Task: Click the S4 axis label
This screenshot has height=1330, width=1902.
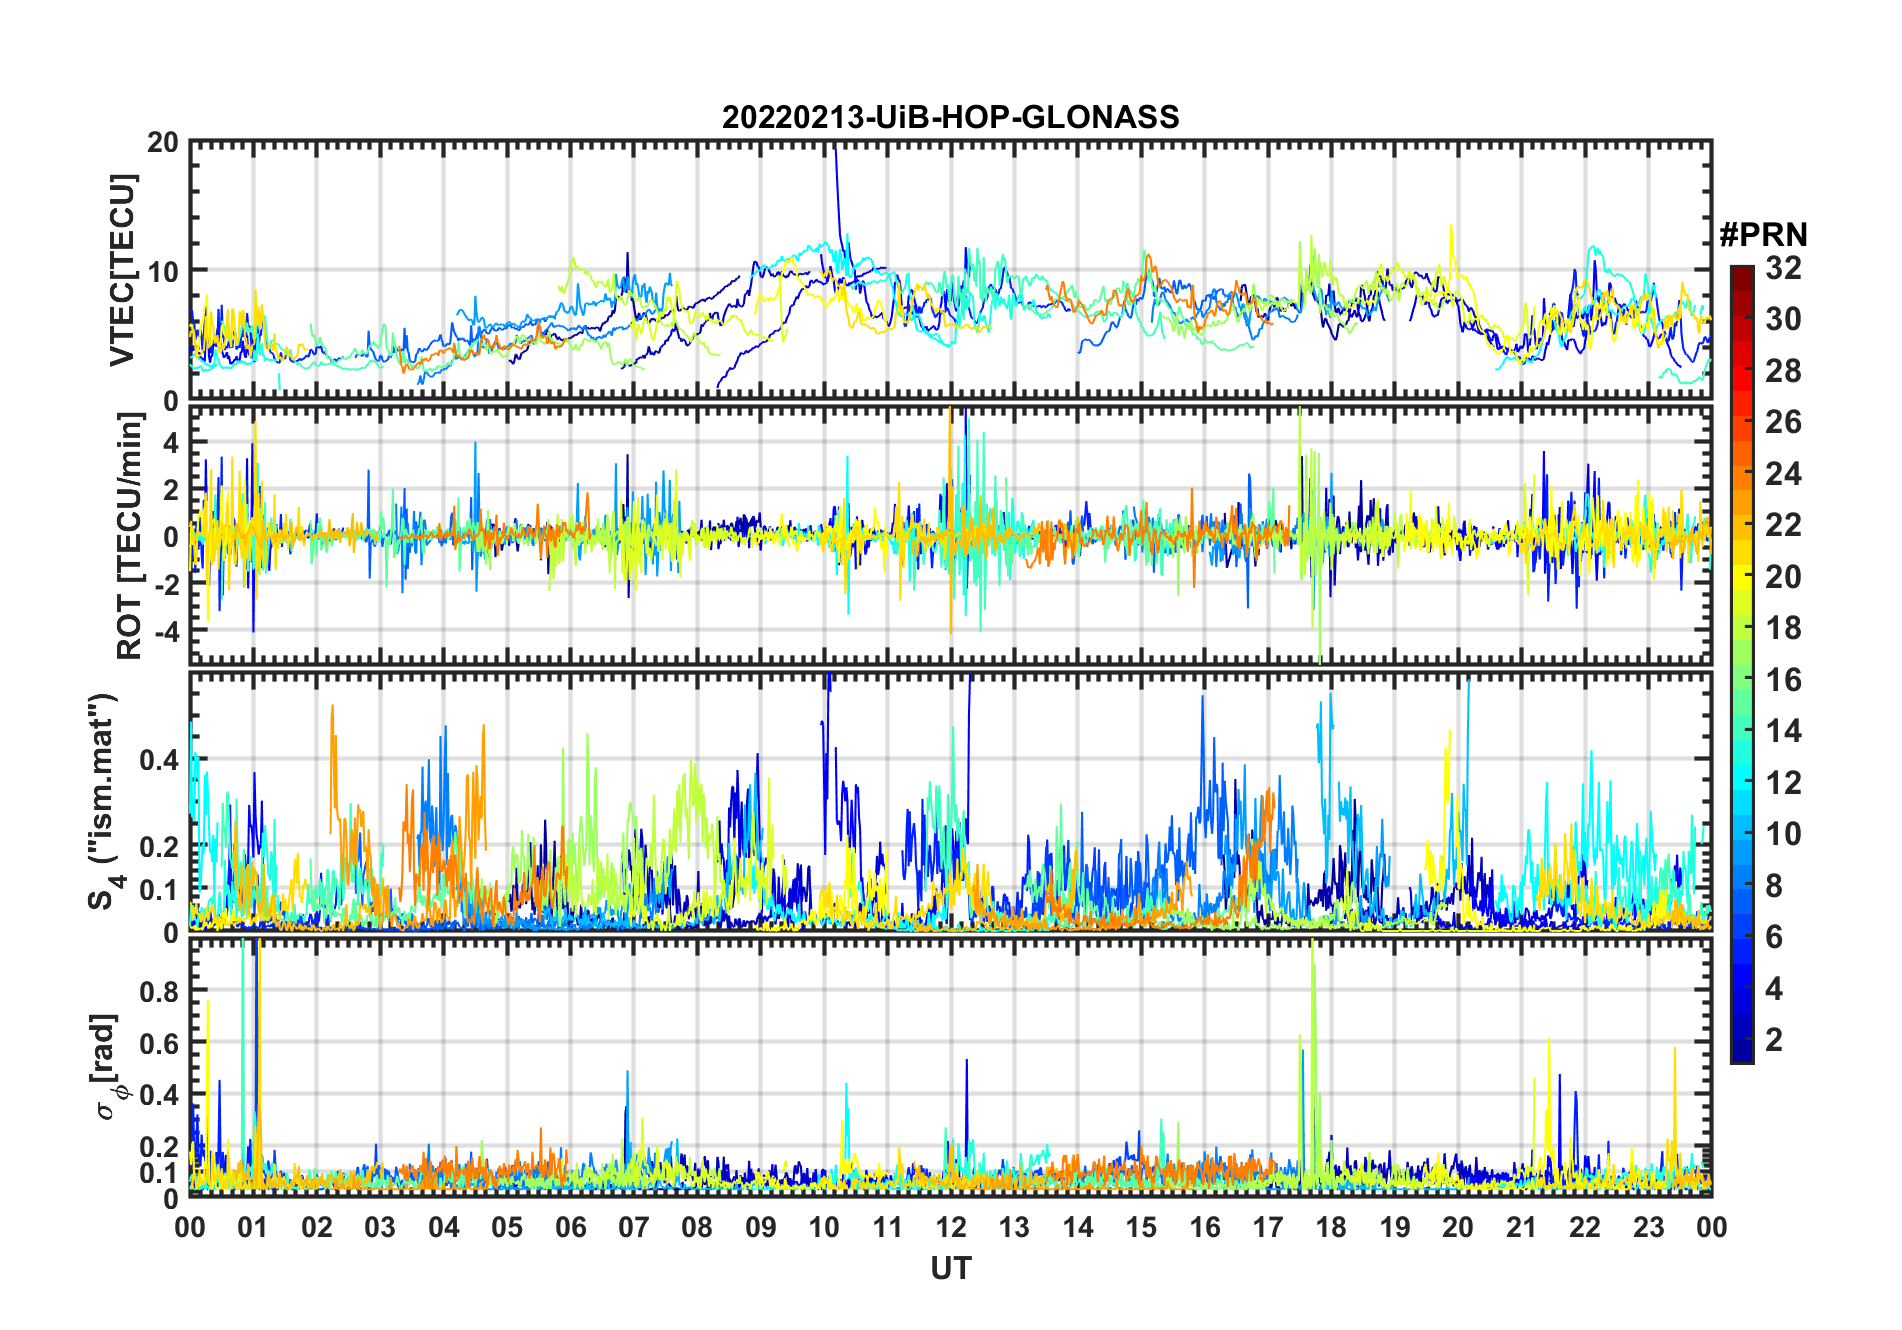Action: [x=103, y=802]
